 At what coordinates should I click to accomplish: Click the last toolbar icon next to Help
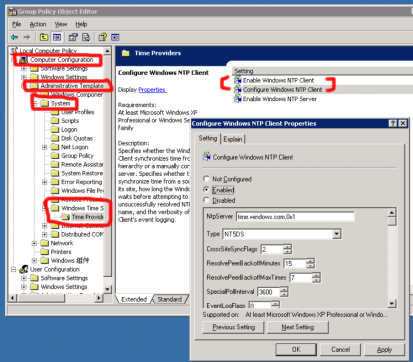(115, 37)
